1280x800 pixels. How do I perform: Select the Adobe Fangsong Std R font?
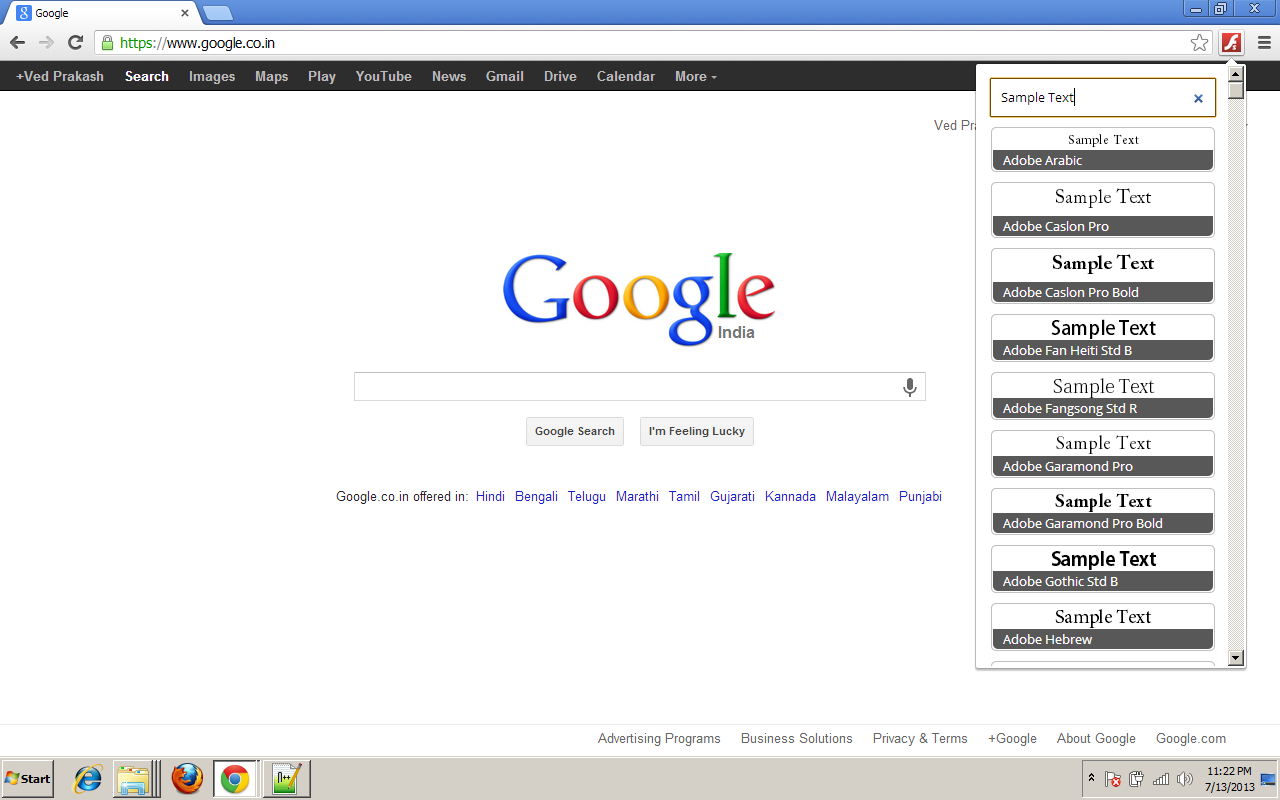point(1103,396)
